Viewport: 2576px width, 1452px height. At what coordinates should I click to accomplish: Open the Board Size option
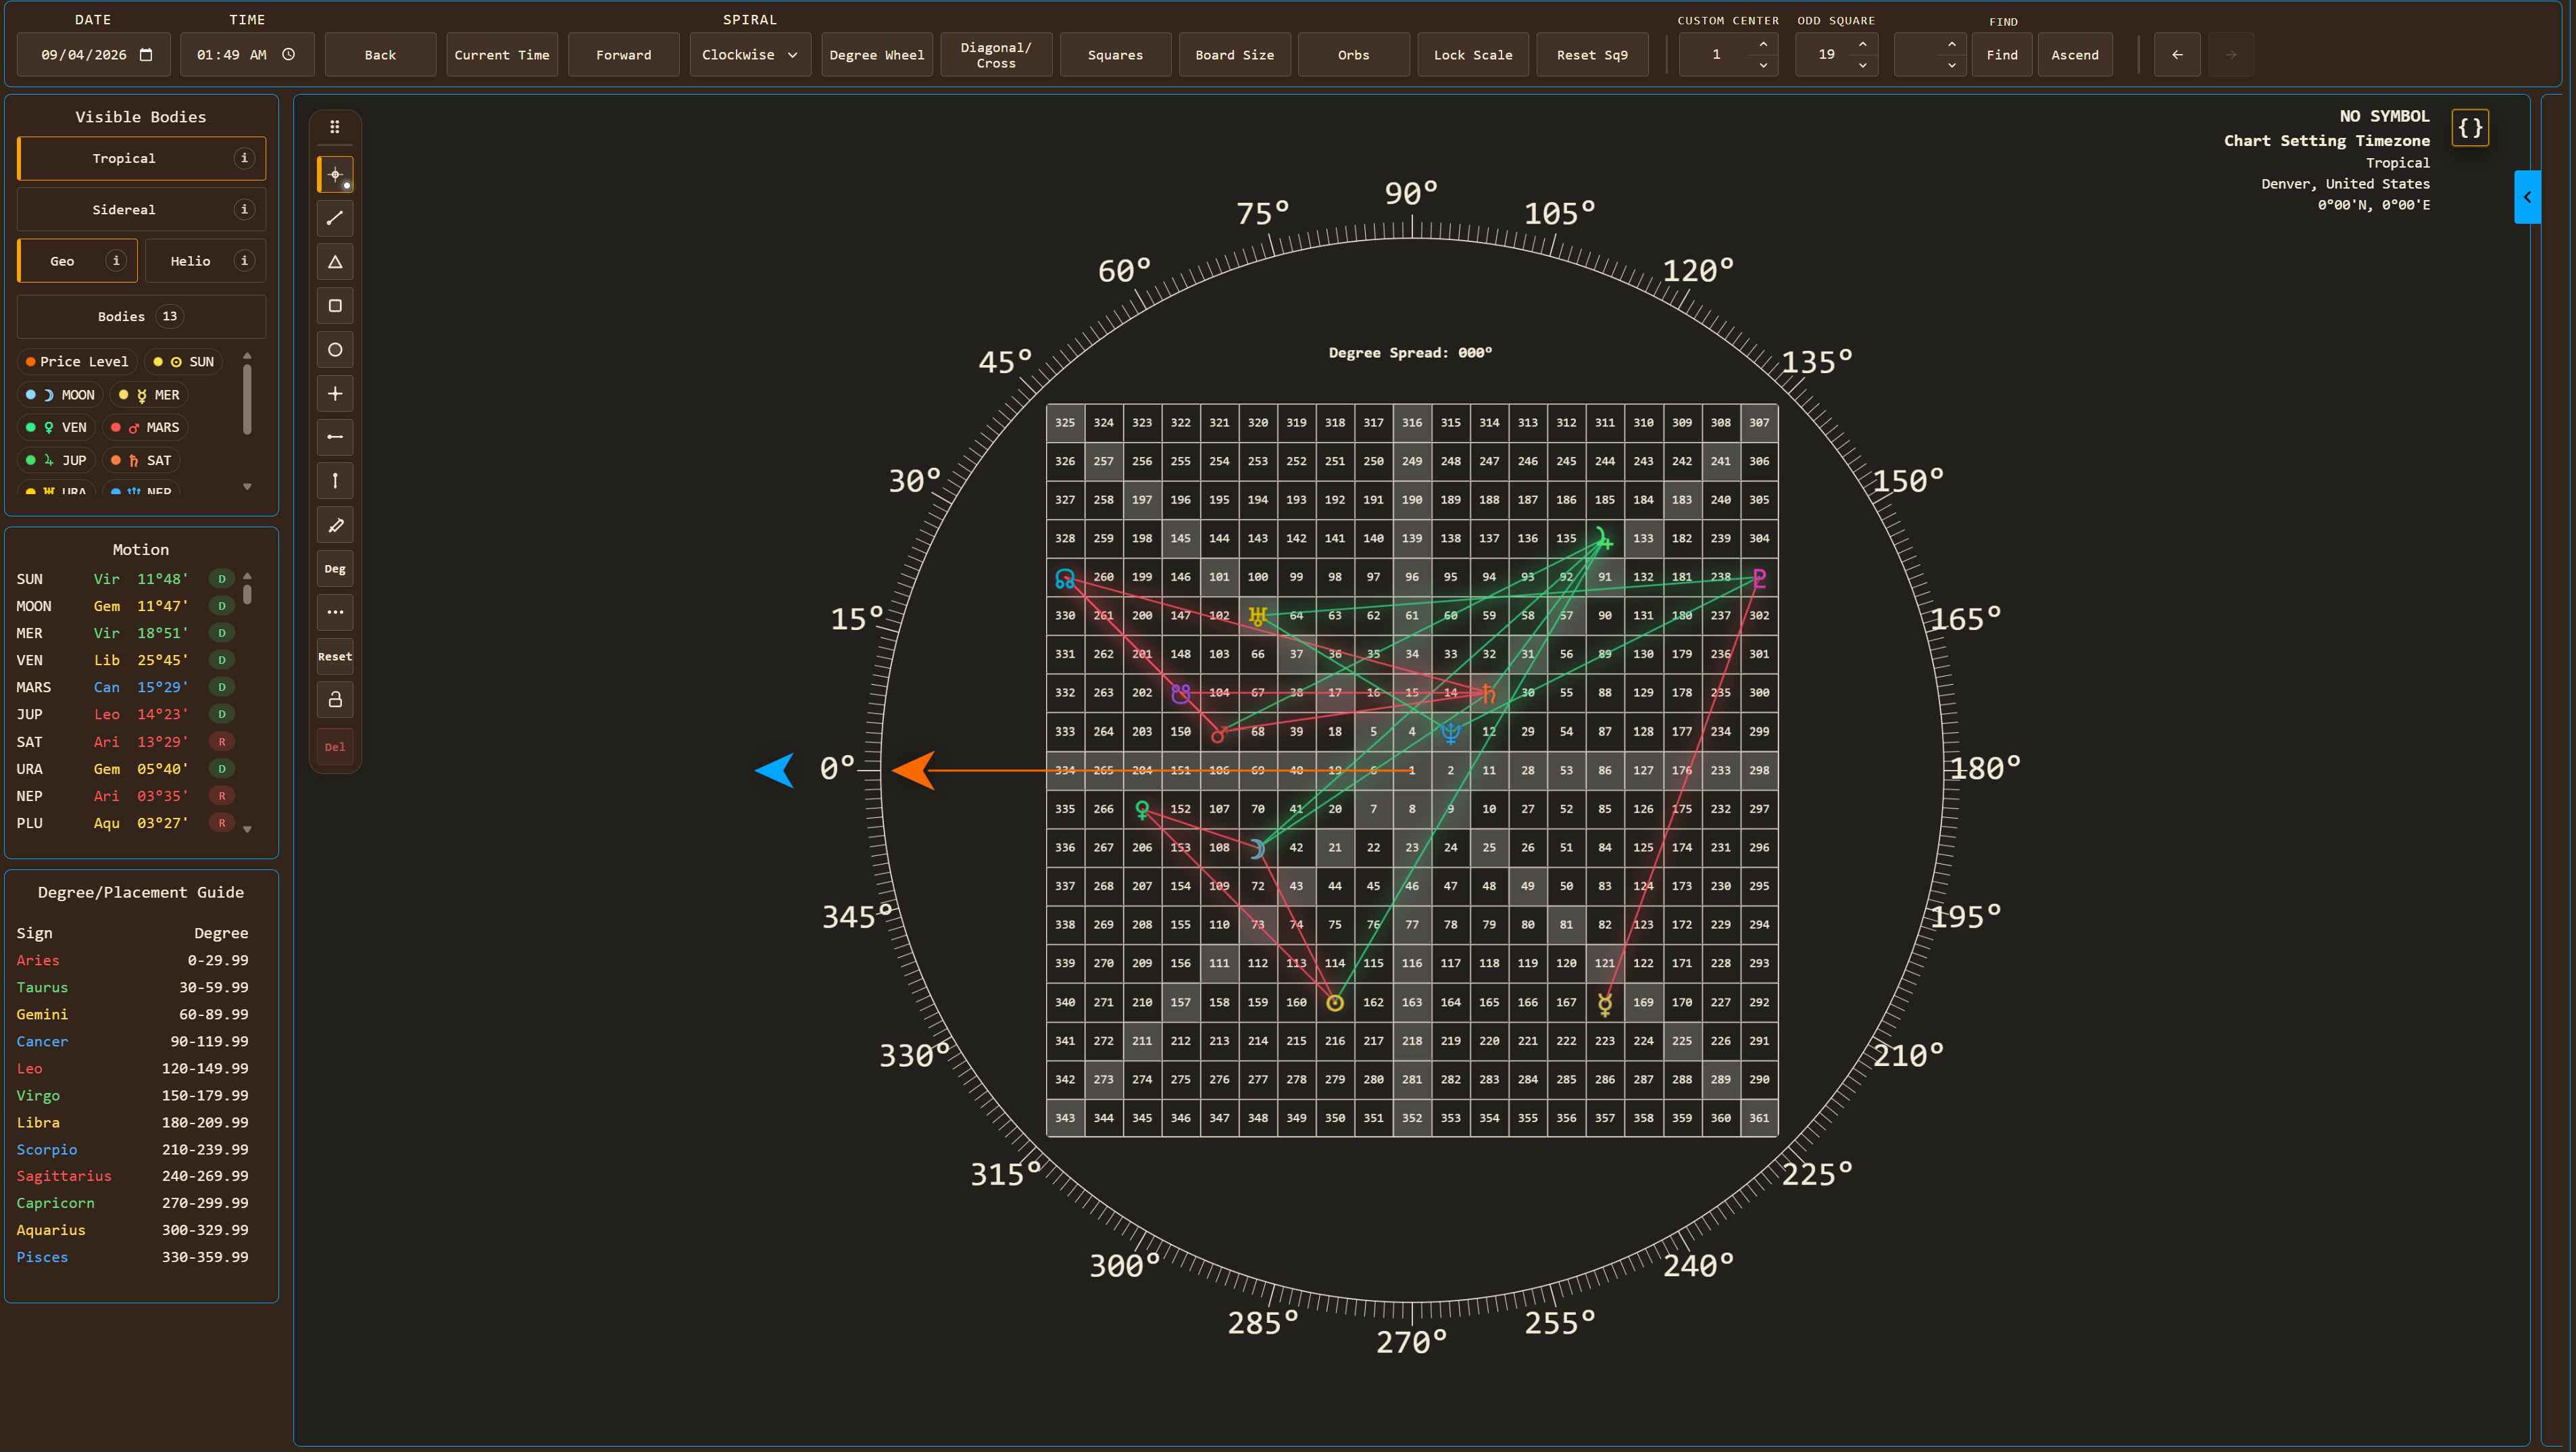tap(1235, 55)
